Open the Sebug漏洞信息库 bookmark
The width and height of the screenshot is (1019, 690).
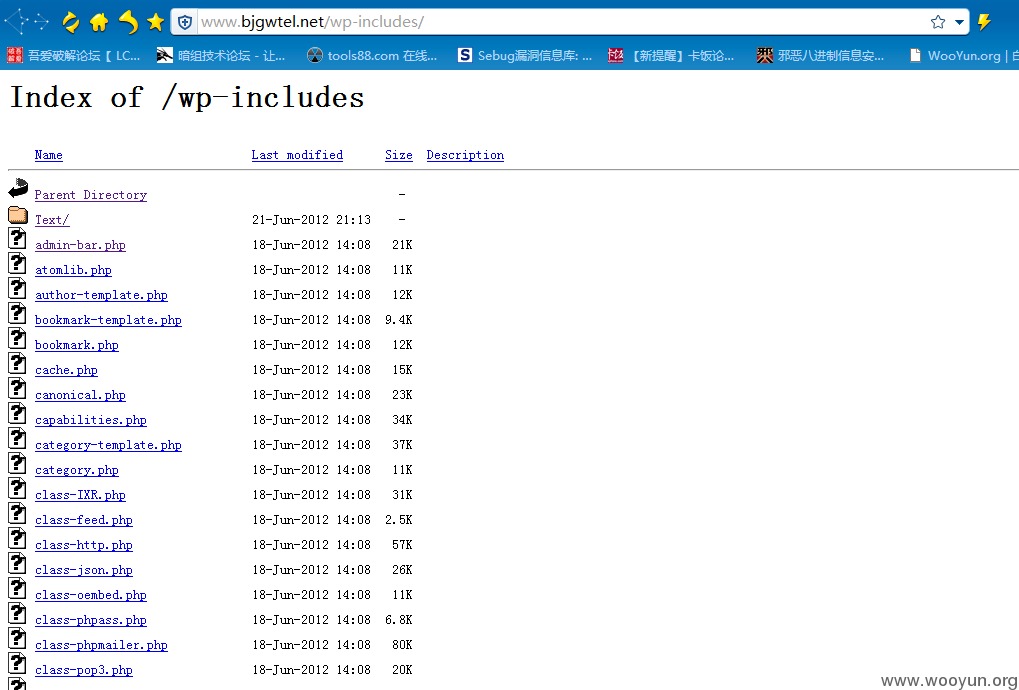pos(525,56)
